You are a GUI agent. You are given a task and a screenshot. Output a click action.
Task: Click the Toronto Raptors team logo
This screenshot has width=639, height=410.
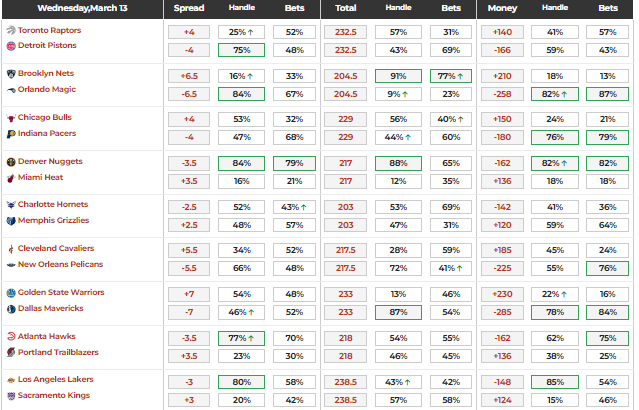click(x=11, y=31)
